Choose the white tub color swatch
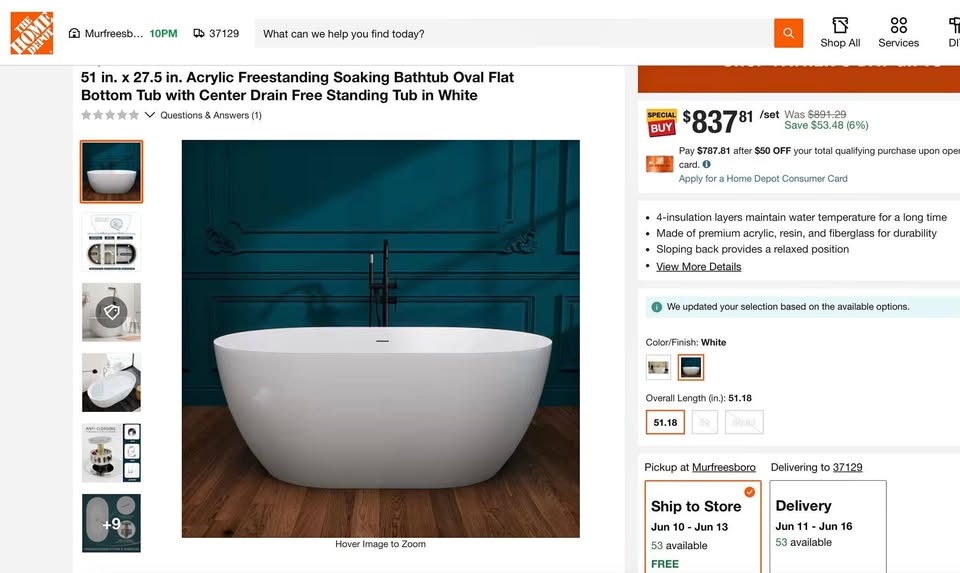This screenshot has width=960, height=573. tap(691, 367)
